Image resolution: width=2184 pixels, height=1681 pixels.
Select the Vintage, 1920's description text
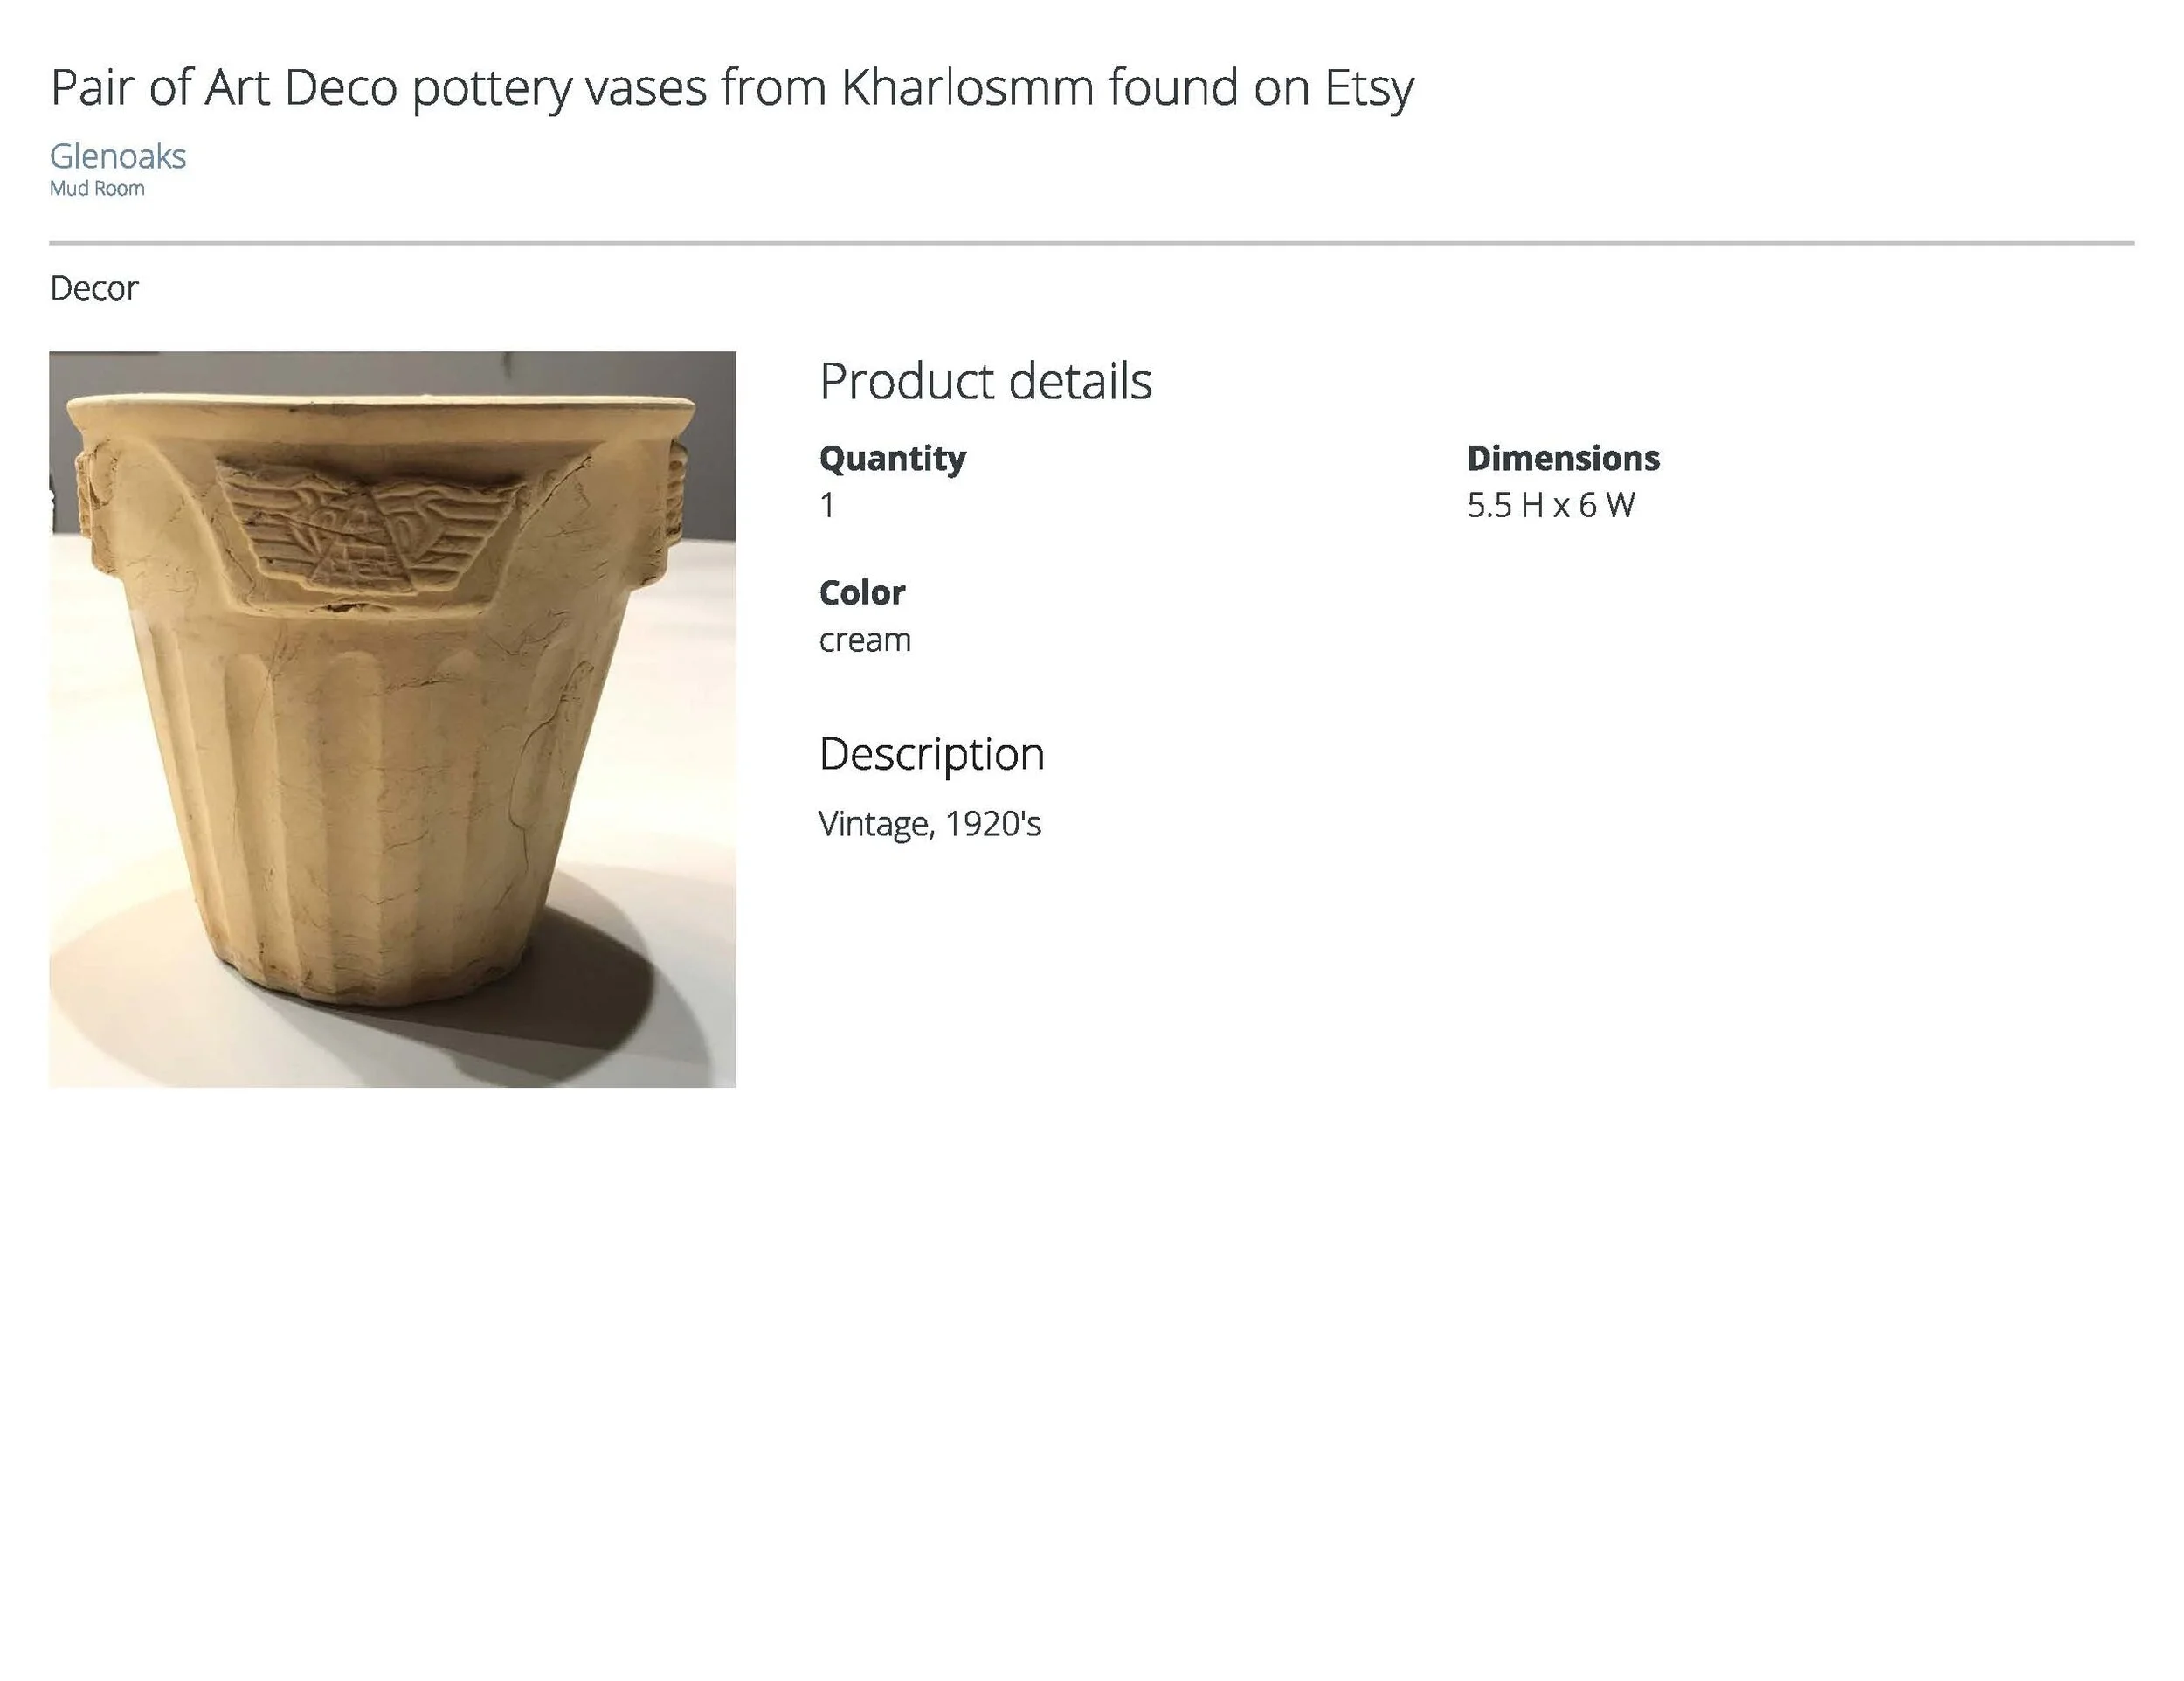click(x=930, y=824)
